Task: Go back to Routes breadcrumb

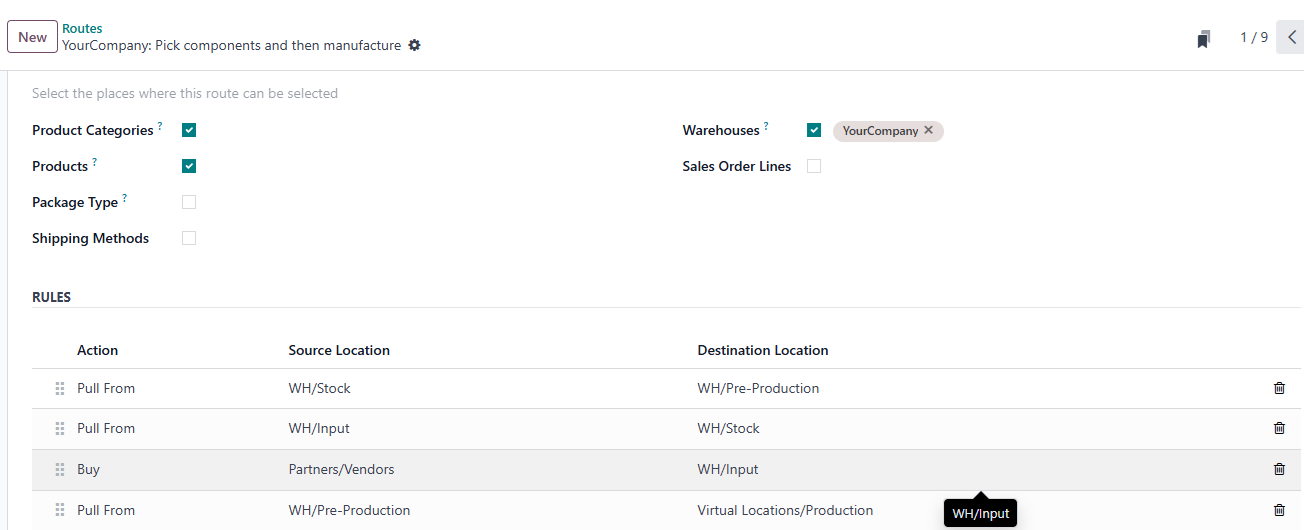Action: [x=82, y=28]
